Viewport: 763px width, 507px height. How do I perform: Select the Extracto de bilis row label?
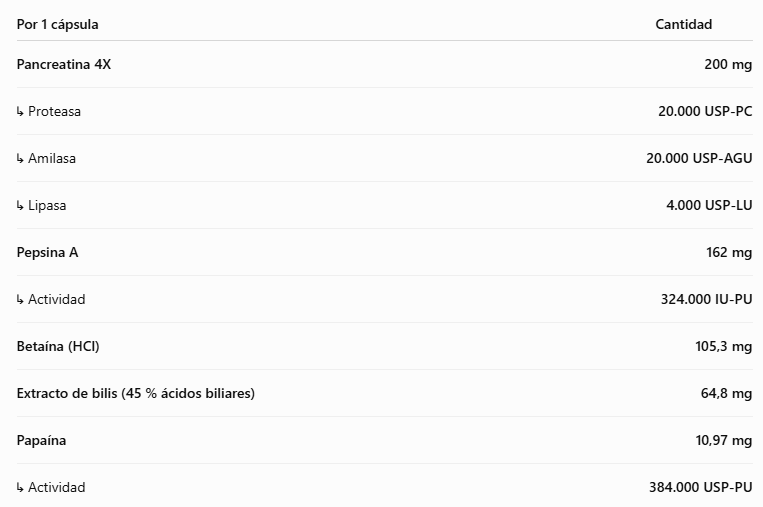[x=136, y=393]
